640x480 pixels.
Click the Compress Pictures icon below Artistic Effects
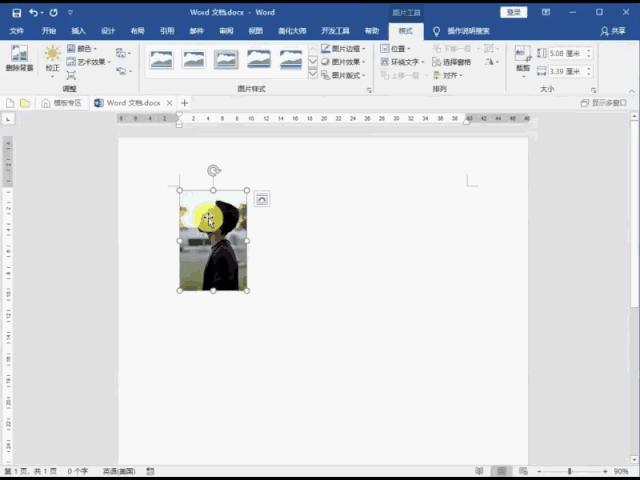coord(71,75)
